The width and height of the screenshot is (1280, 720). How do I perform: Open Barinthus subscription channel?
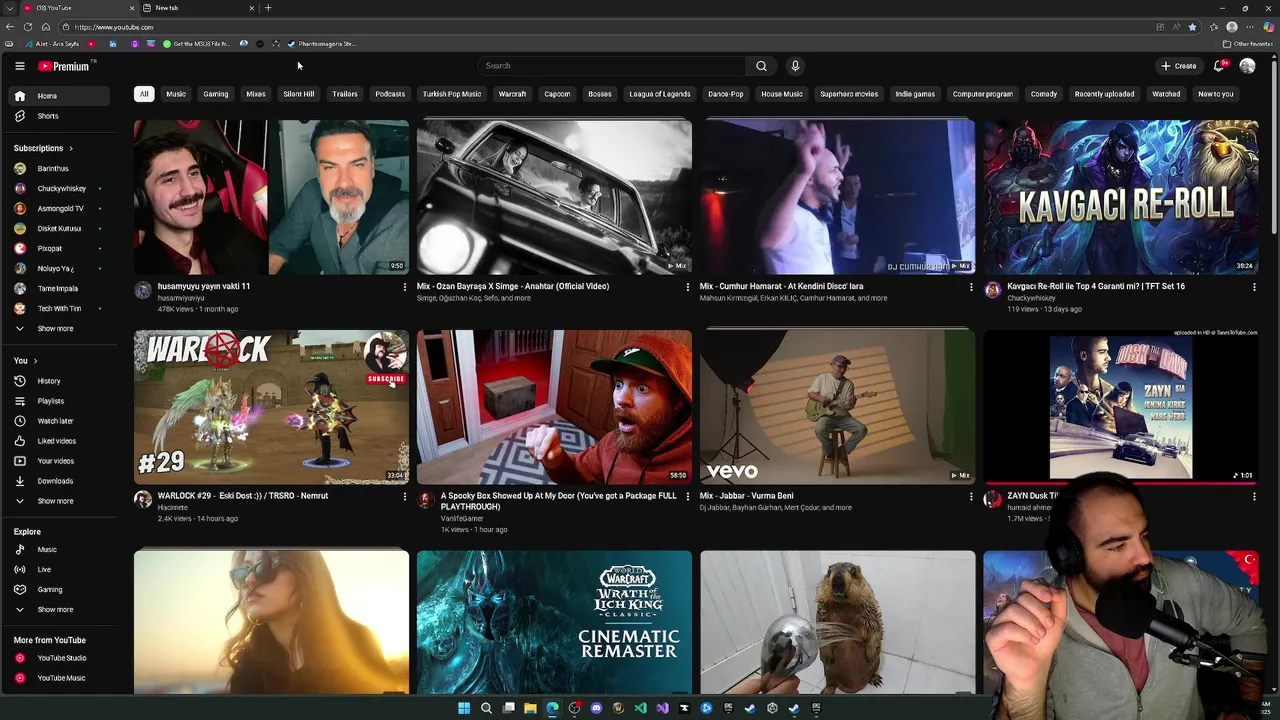point(60,169)
